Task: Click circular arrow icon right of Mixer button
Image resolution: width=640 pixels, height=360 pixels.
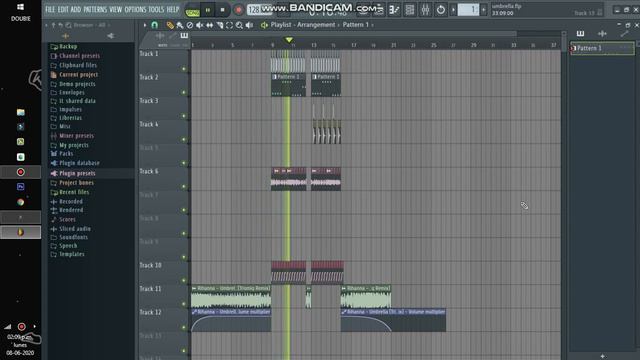Action: pyautogui.click(x=441, y=9)
